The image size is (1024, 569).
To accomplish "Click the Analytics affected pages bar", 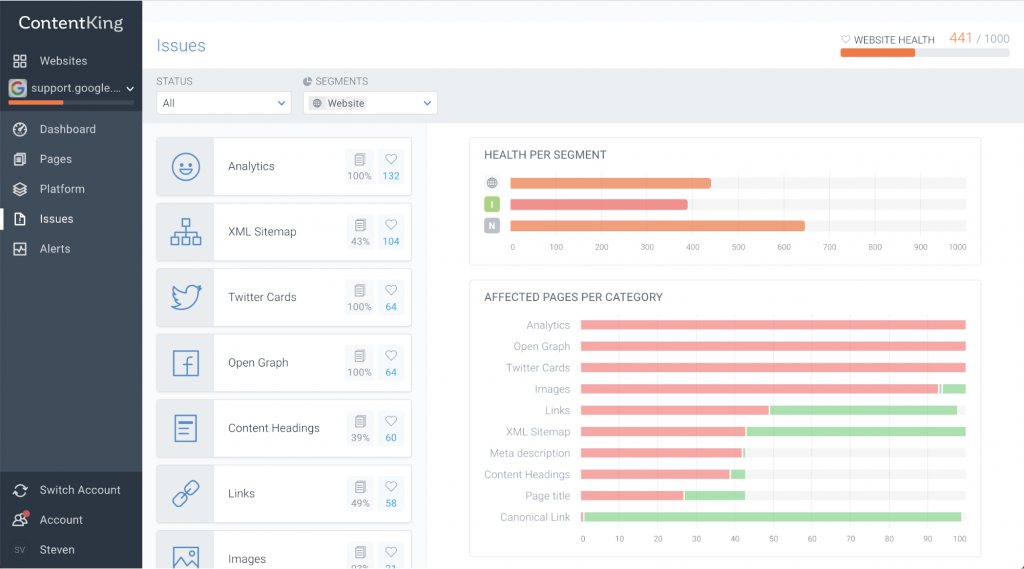I will pos(773,325).
